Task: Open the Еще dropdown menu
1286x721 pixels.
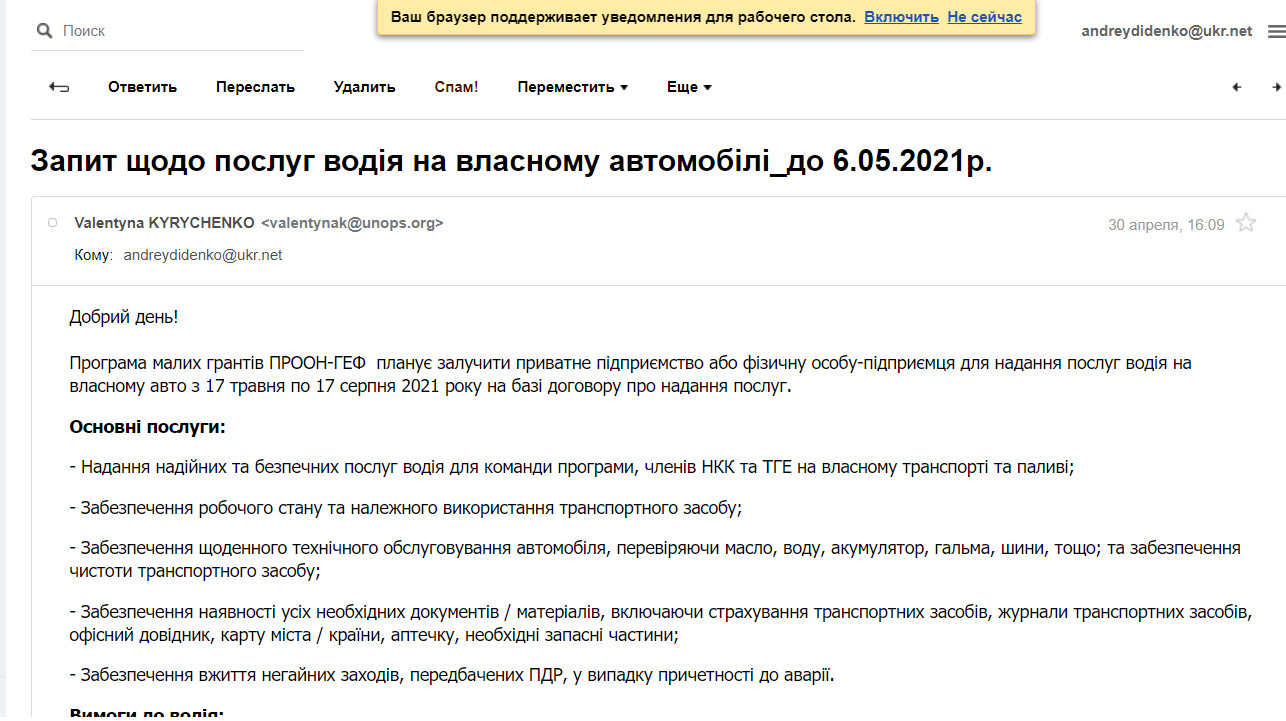Action: 689,87
